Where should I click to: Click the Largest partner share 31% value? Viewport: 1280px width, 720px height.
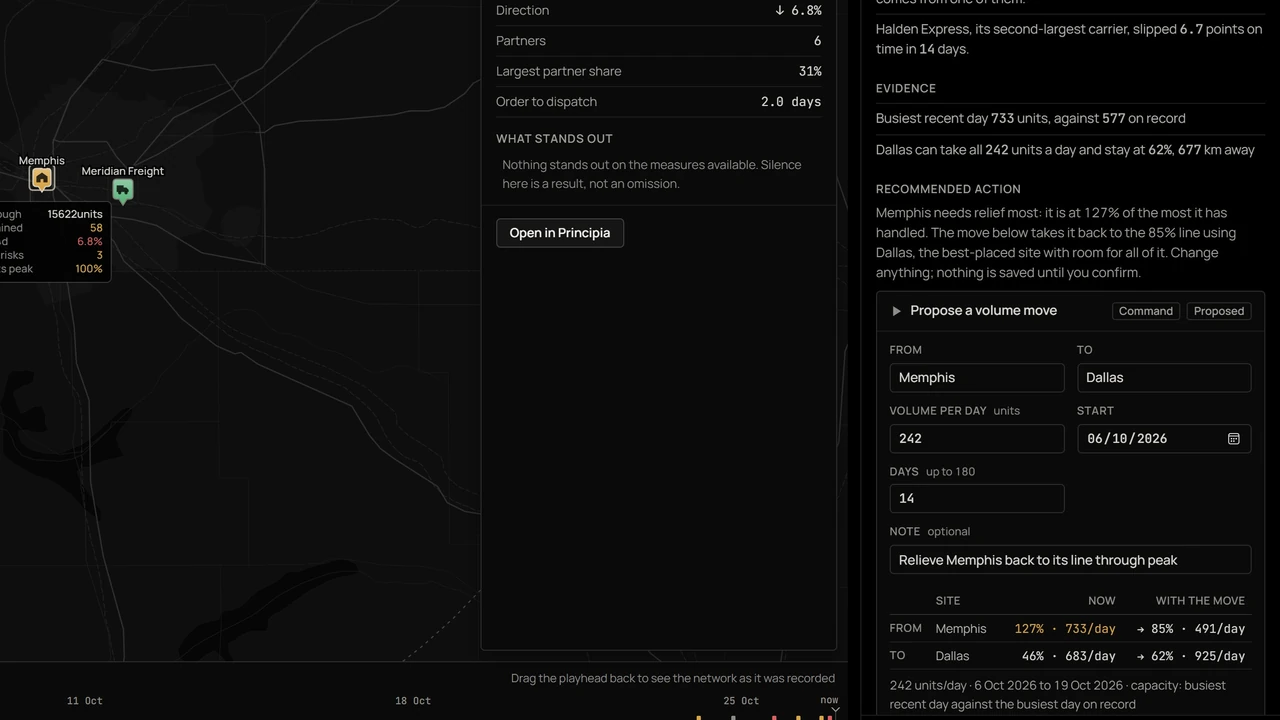(x=810, y=71)
